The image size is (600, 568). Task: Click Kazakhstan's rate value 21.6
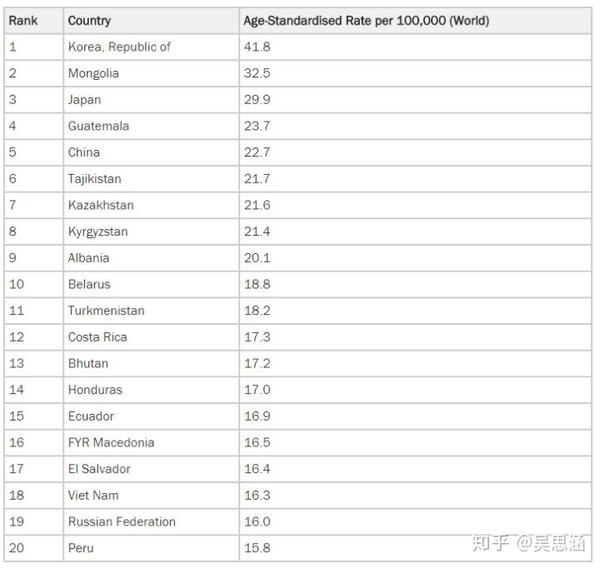tap(257, 206)
